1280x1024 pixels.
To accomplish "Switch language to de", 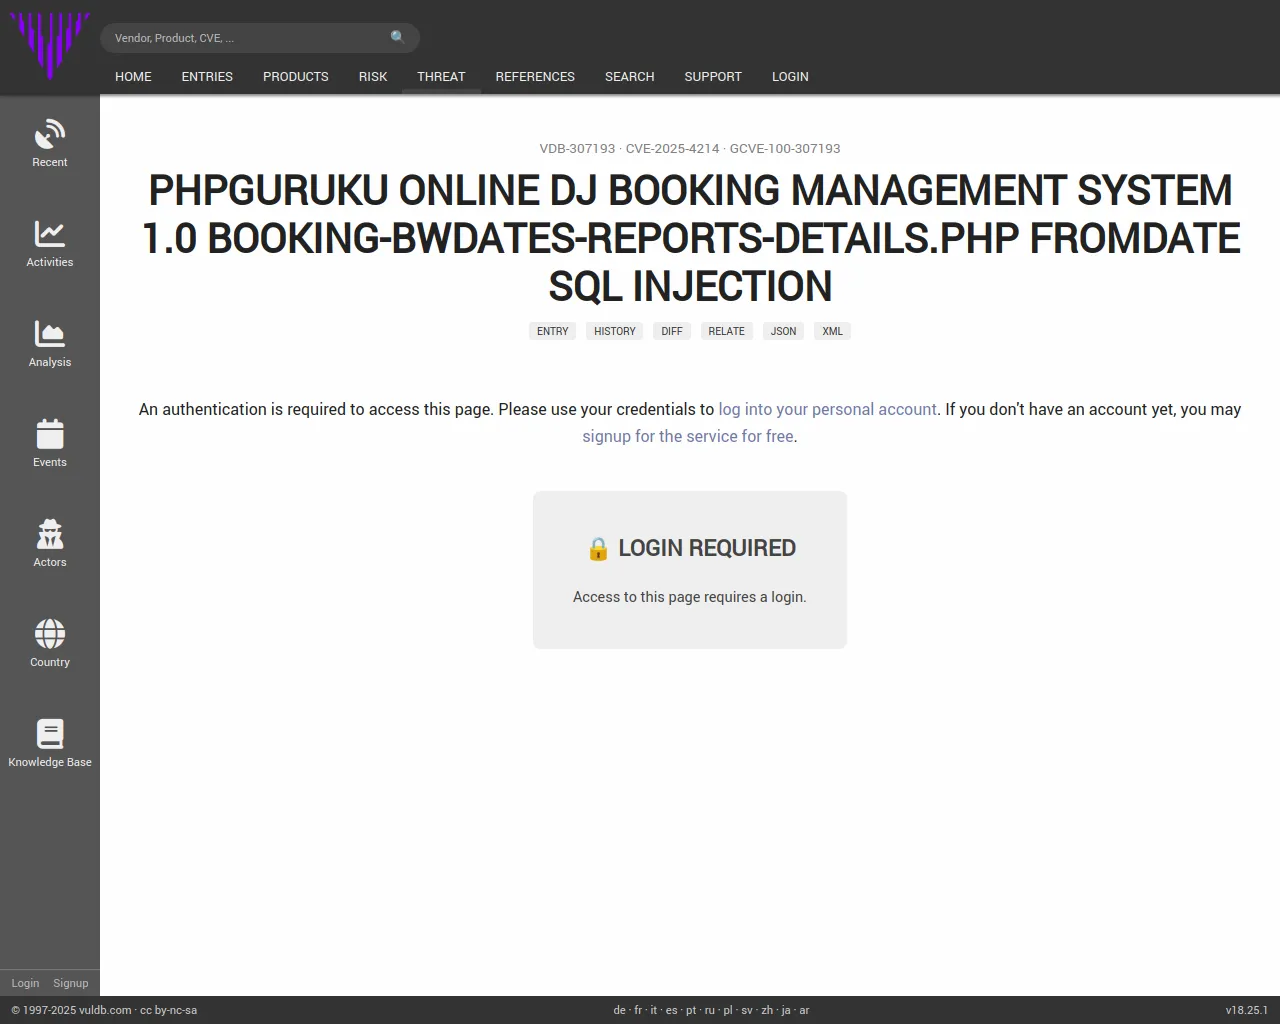I will 620,1010.
